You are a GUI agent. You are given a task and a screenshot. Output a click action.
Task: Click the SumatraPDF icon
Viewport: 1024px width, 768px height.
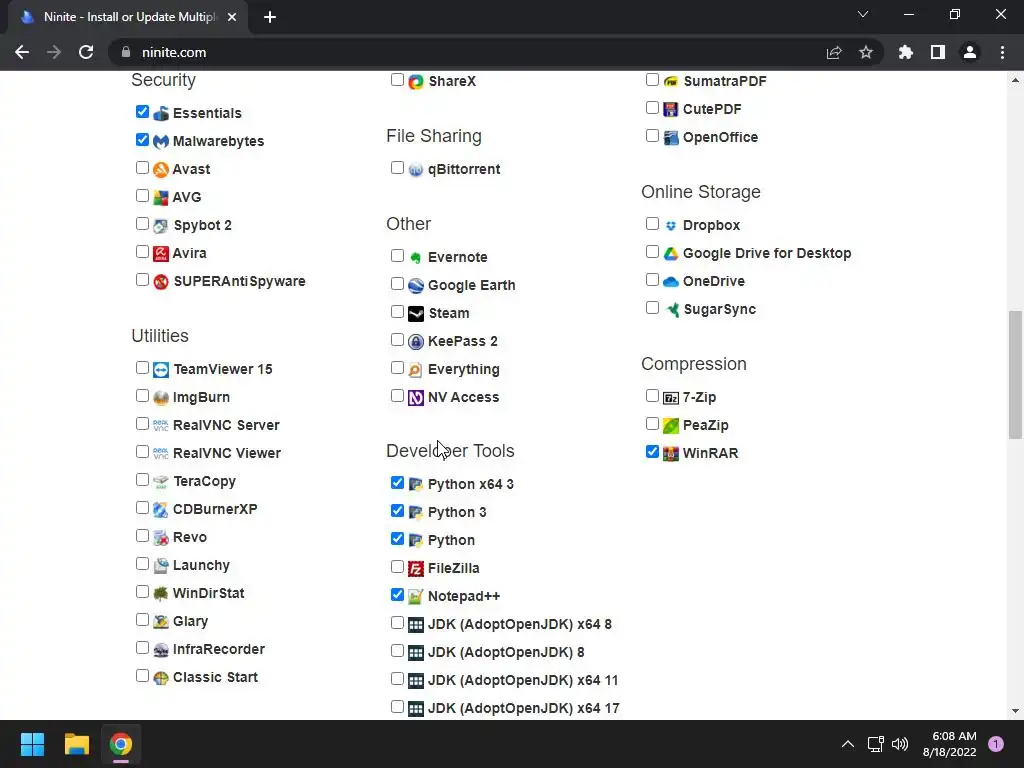(671, 82)
